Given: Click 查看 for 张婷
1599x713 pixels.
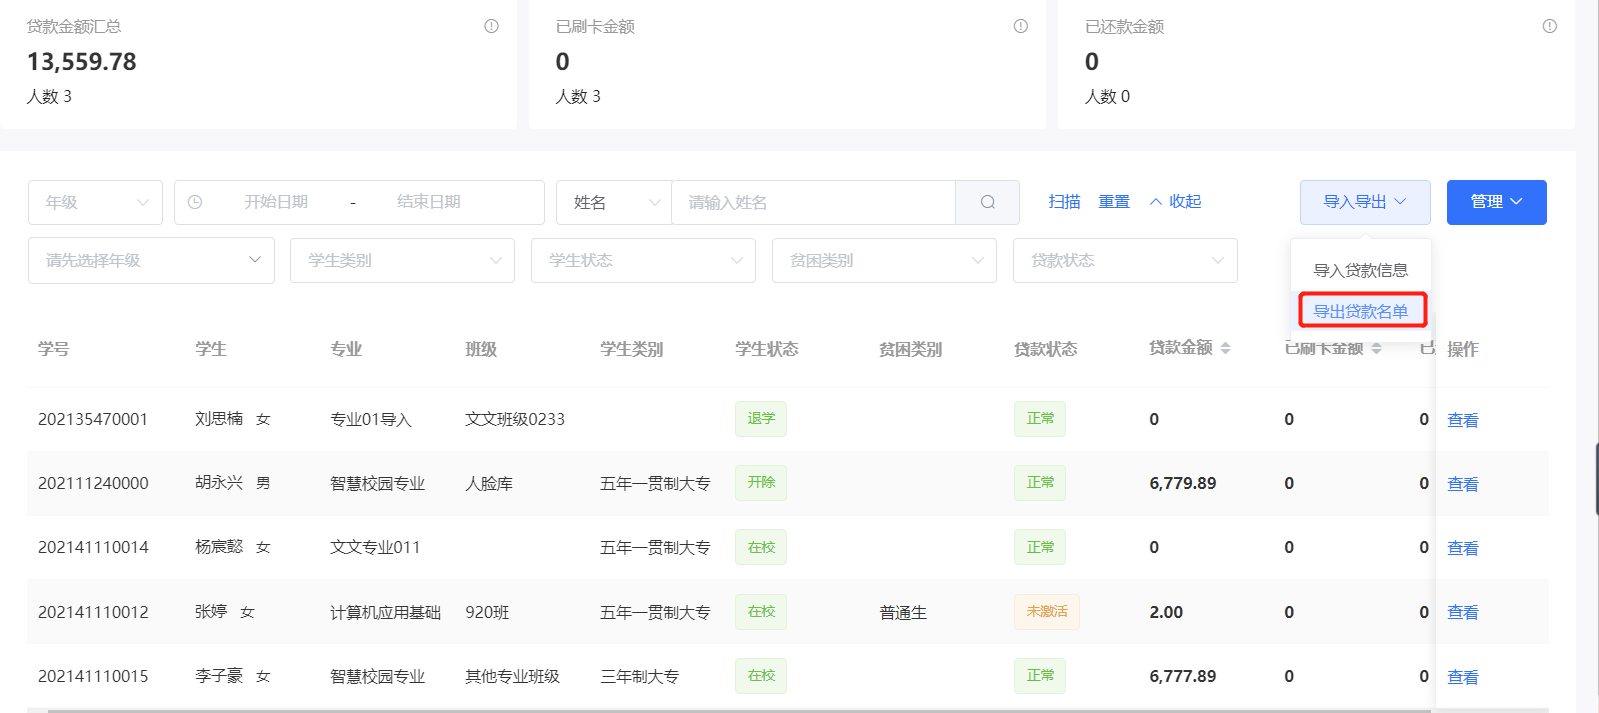Looking at the screenshot, I should pyautogui.click(x=1462, y=612).
